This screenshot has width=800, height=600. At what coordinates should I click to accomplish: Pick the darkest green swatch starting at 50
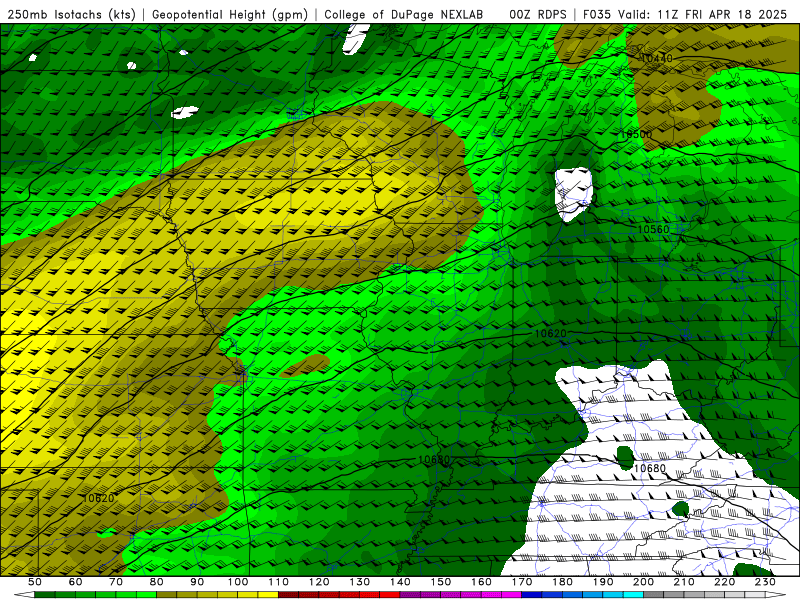pyautogui.click(x=45, y=595)
